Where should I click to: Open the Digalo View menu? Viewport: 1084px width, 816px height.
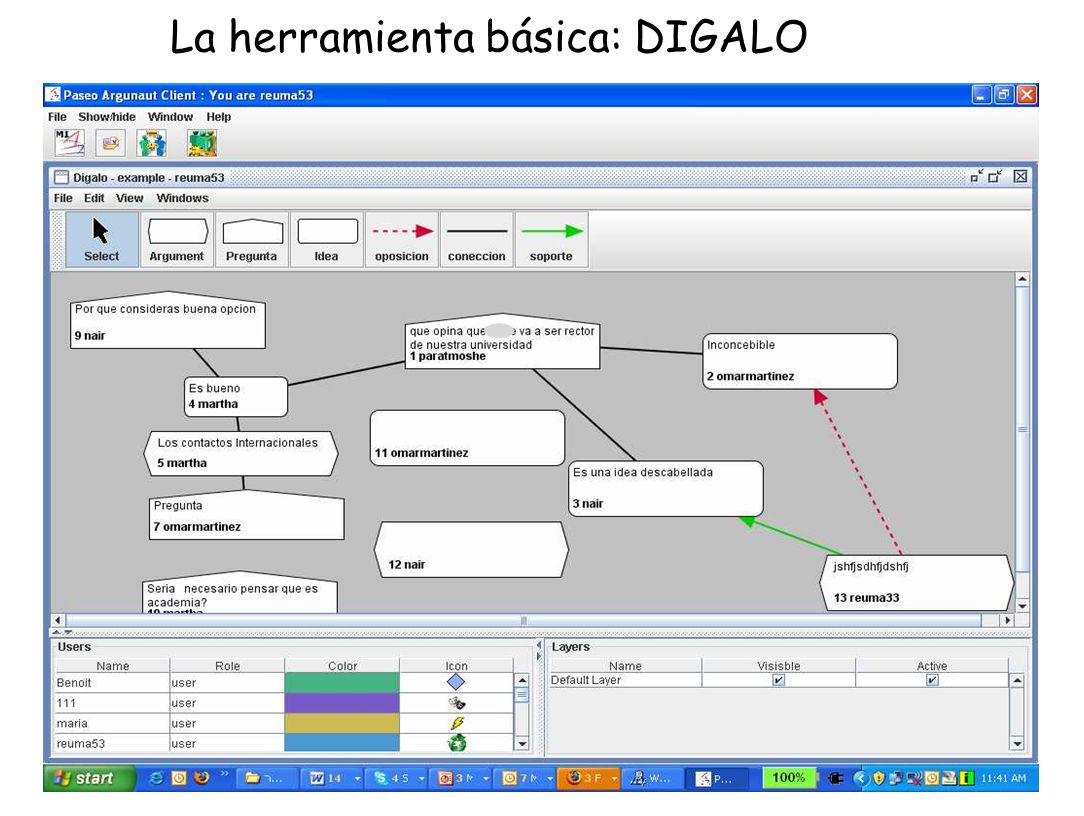point(129,198)
